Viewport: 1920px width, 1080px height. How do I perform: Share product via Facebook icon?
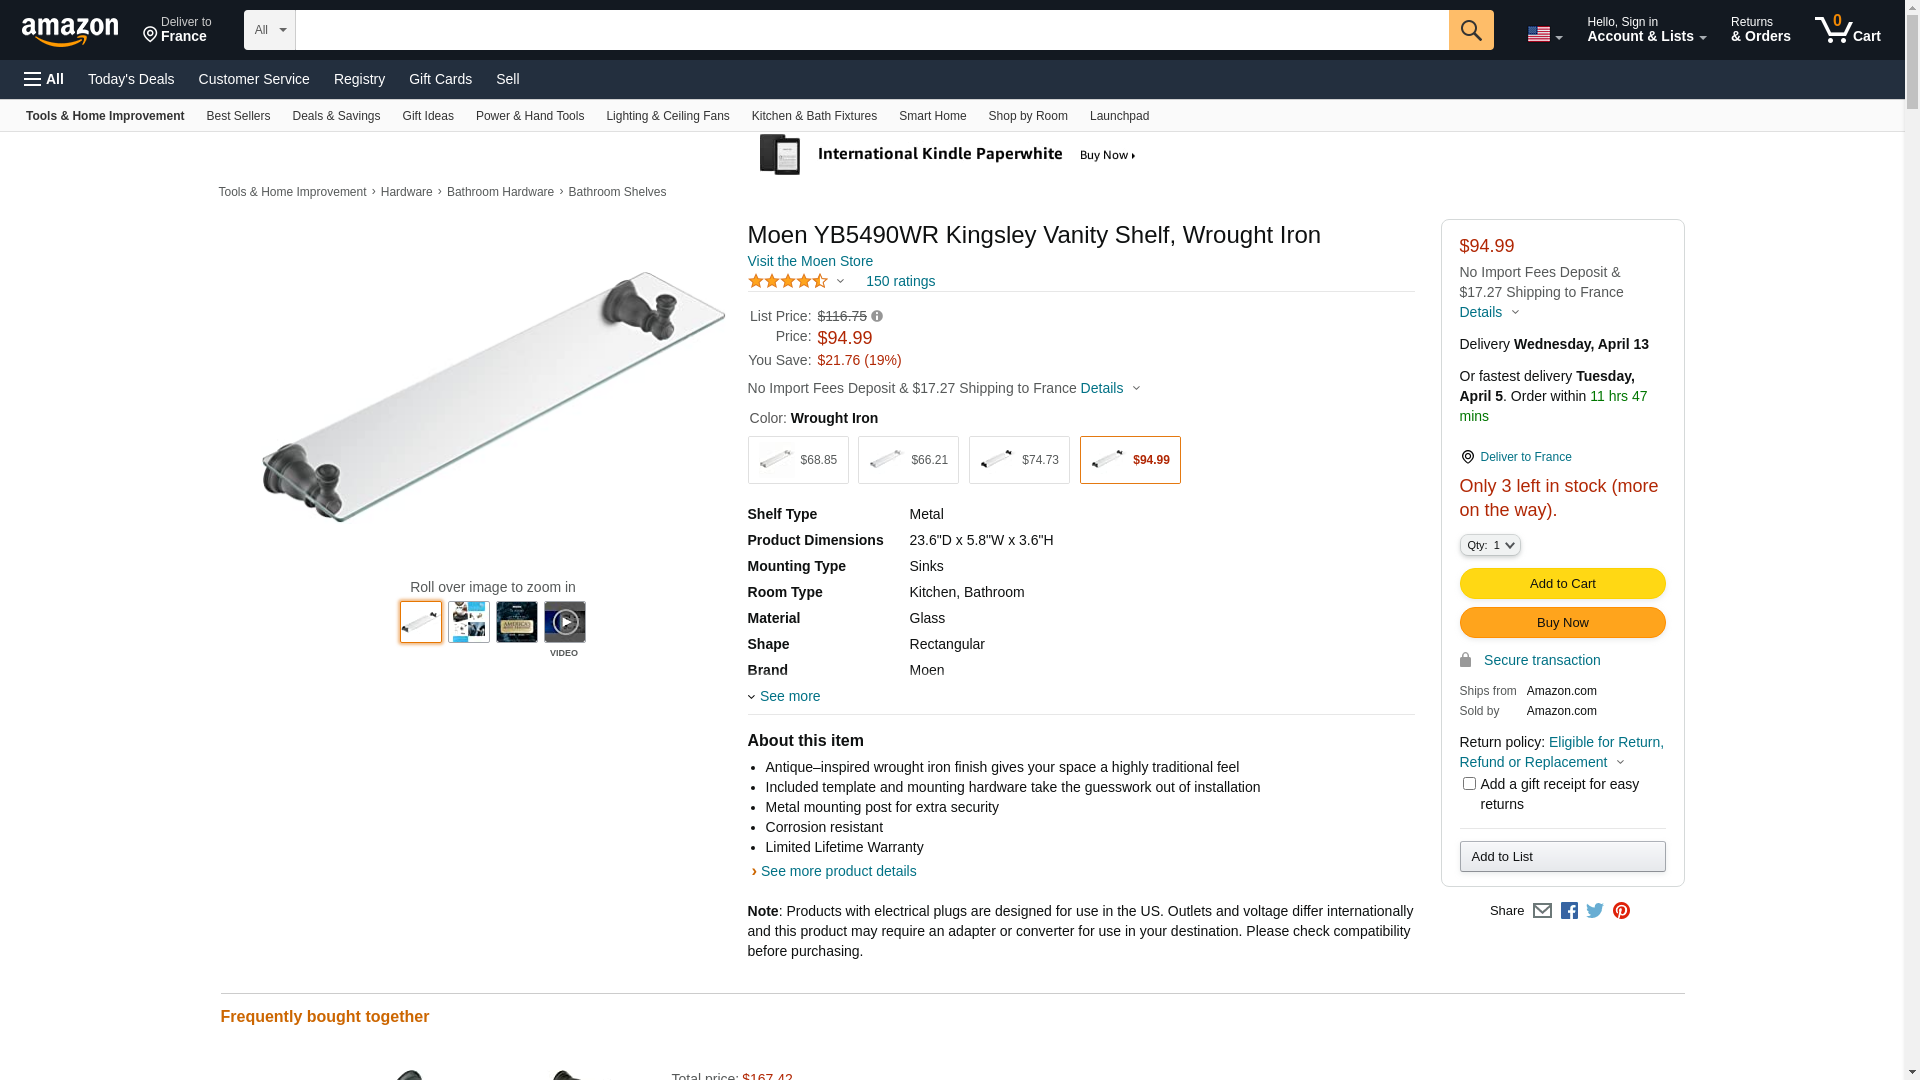1569,911
